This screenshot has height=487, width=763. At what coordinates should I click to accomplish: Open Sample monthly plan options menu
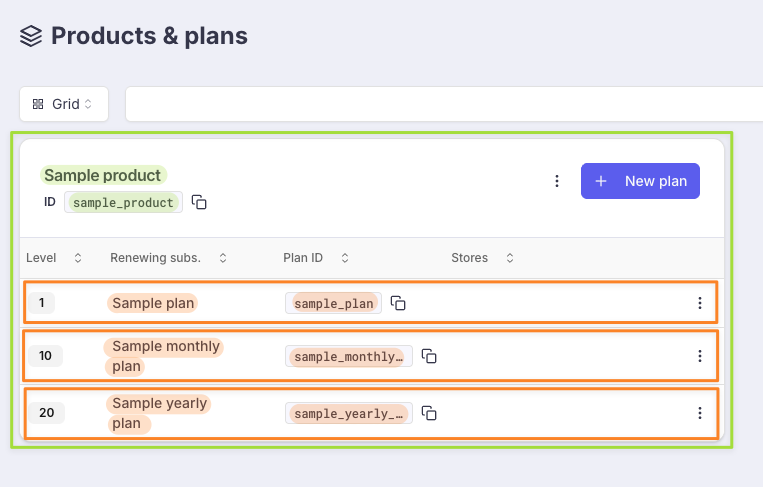tap(700, 356)
